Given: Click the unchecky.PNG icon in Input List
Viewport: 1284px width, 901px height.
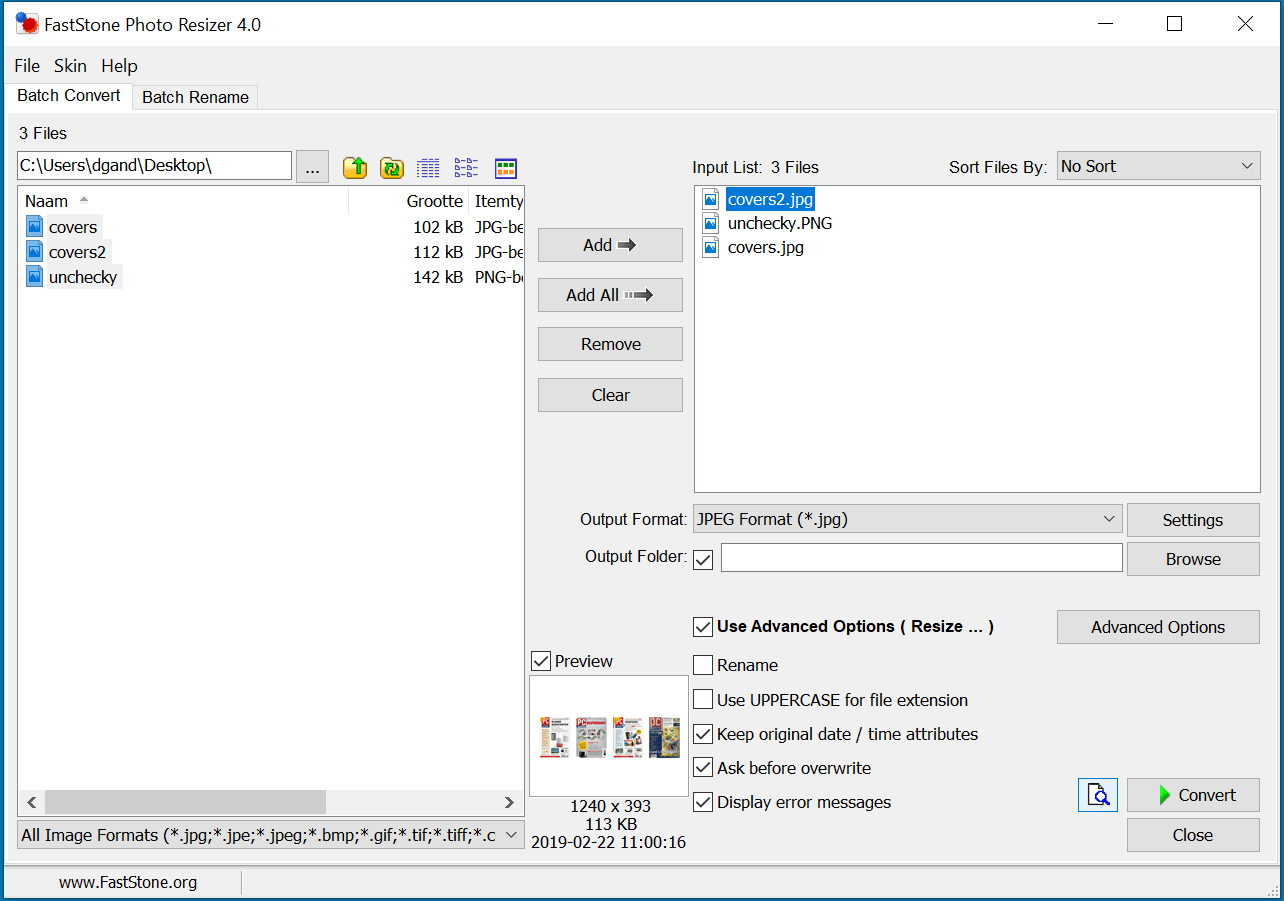Looking at the screenshot, I should click(711, 223).
